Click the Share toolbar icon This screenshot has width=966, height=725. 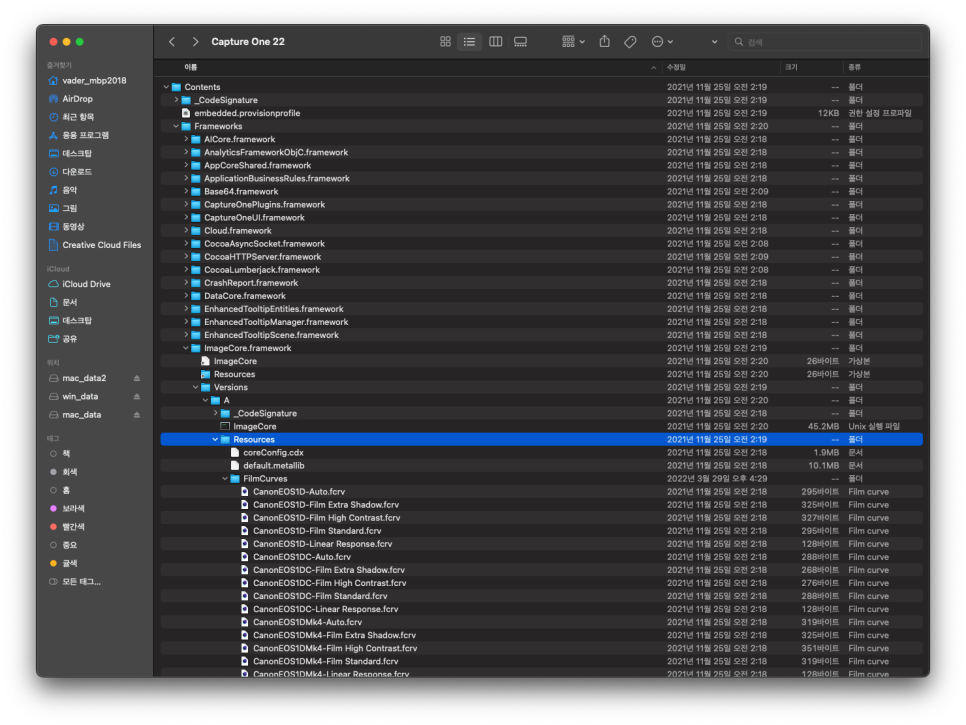tap(604, 41)
